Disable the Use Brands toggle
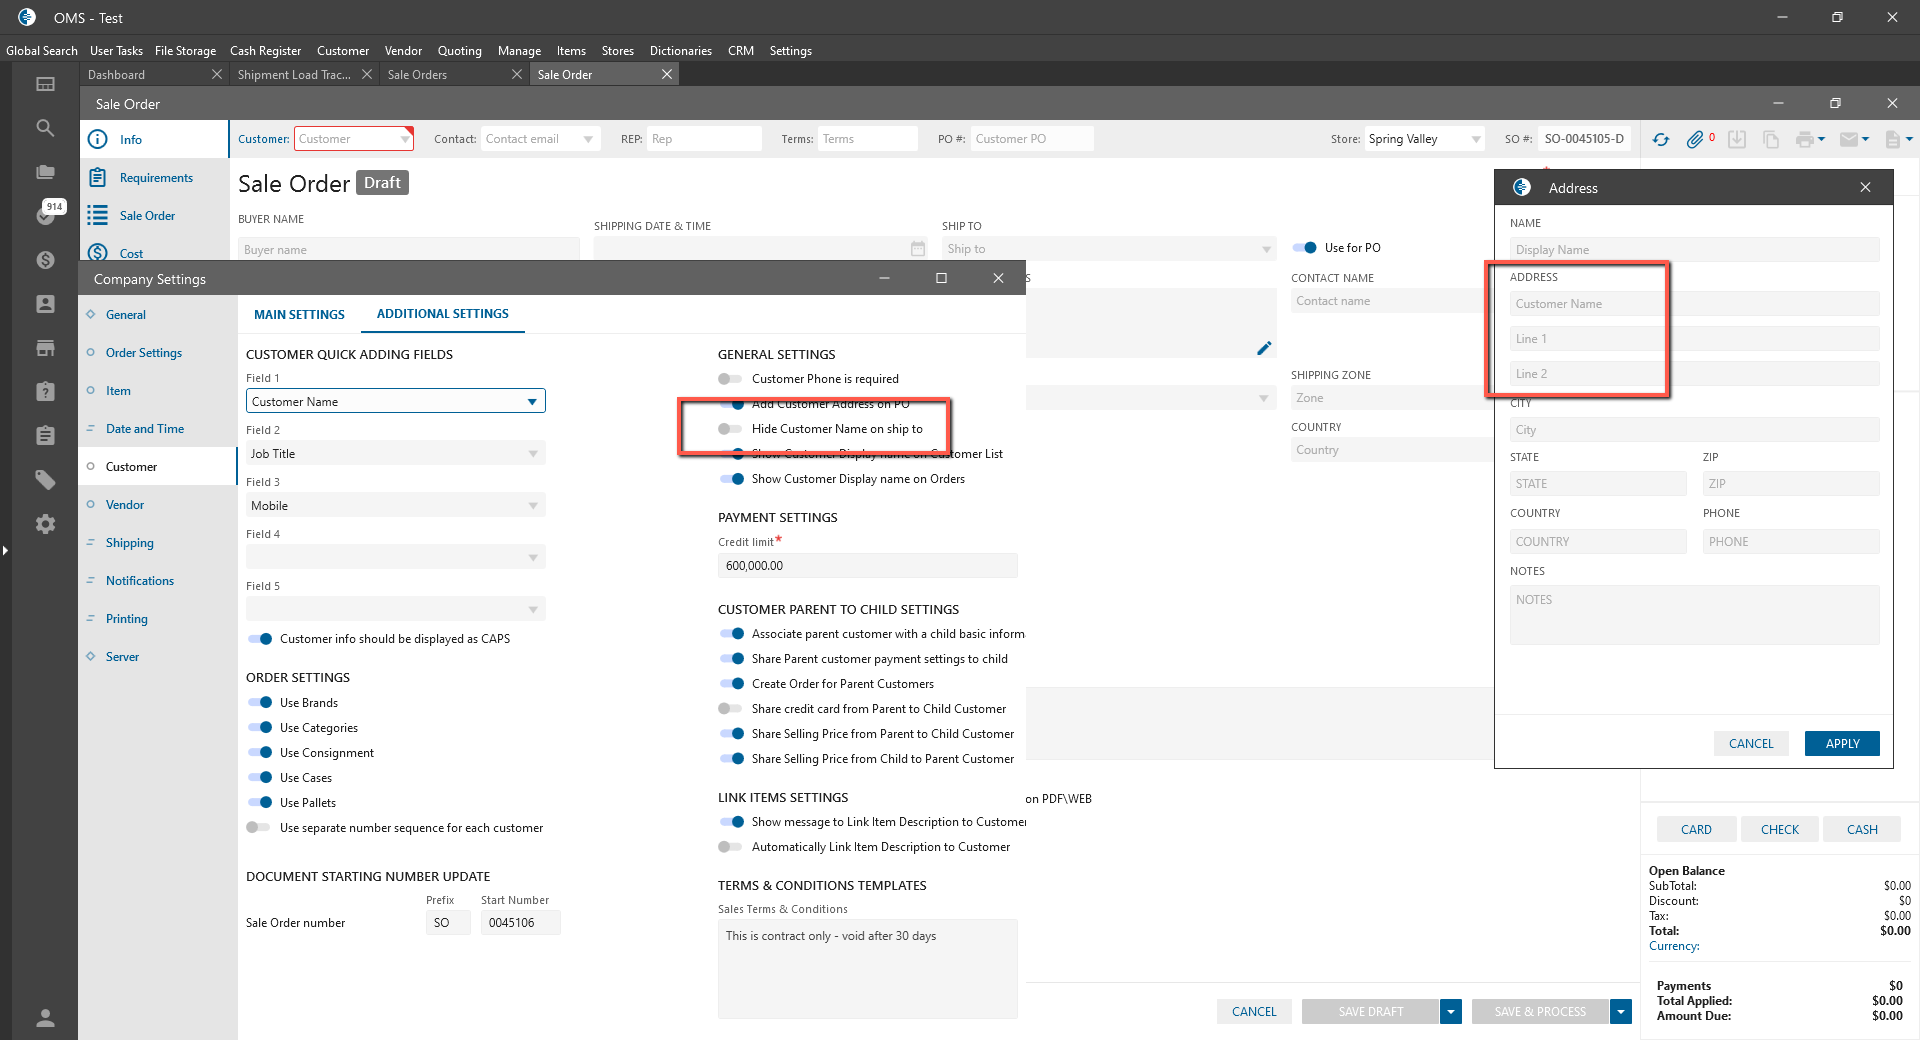Viewport: 1920px width, 1040px height. pyautogui.click(x=260, y=703)
